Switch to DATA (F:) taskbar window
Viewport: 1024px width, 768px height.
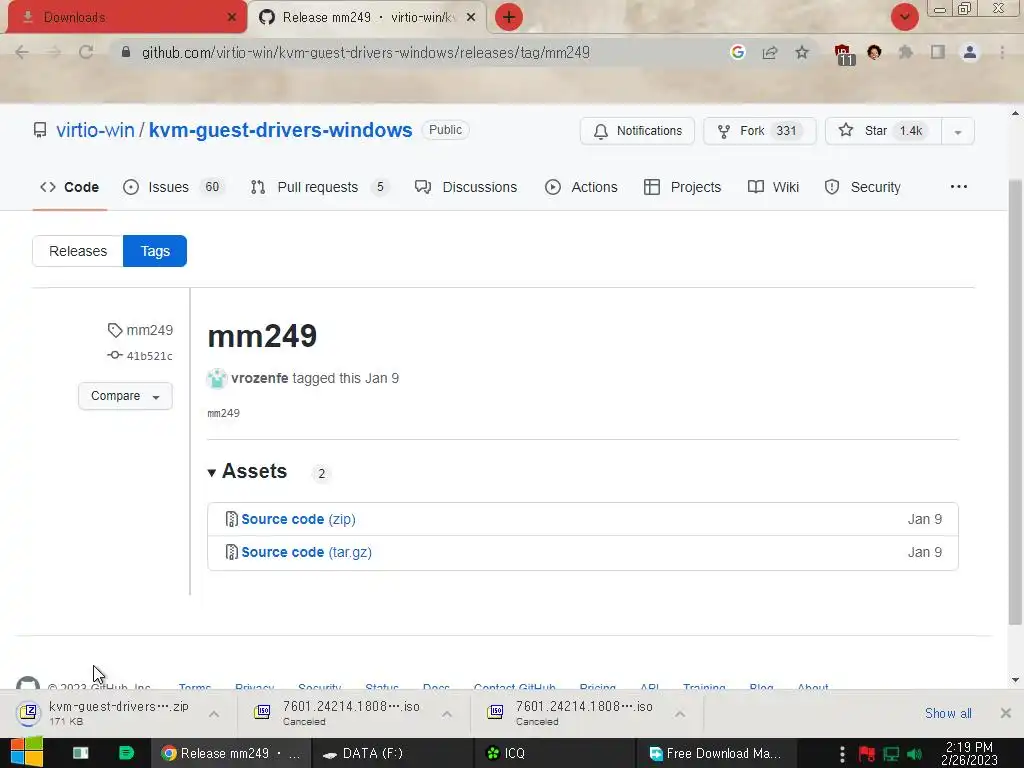(x=392, y=753)
